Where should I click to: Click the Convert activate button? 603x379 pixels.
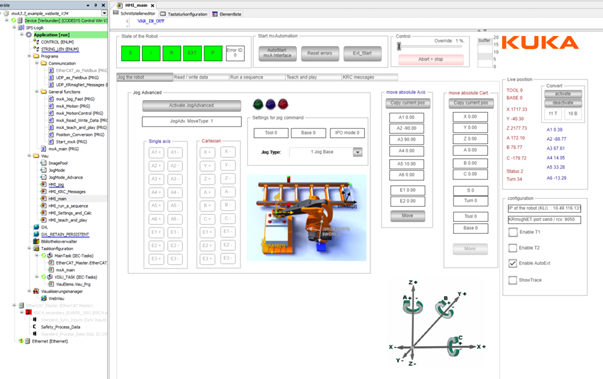[563, 93]
